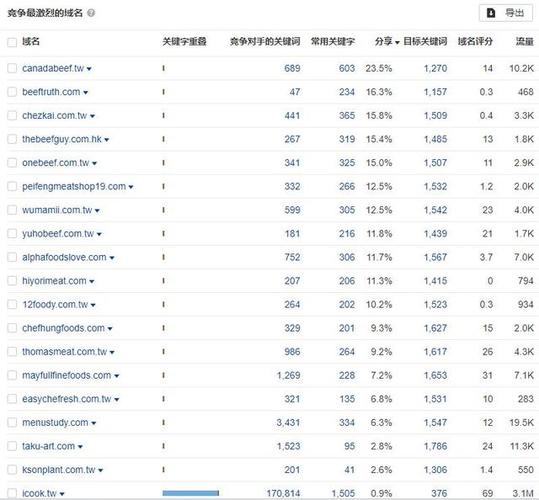
Task: Check the ksonplant.com.tw row checkbox
Action: tap(12, 470)
